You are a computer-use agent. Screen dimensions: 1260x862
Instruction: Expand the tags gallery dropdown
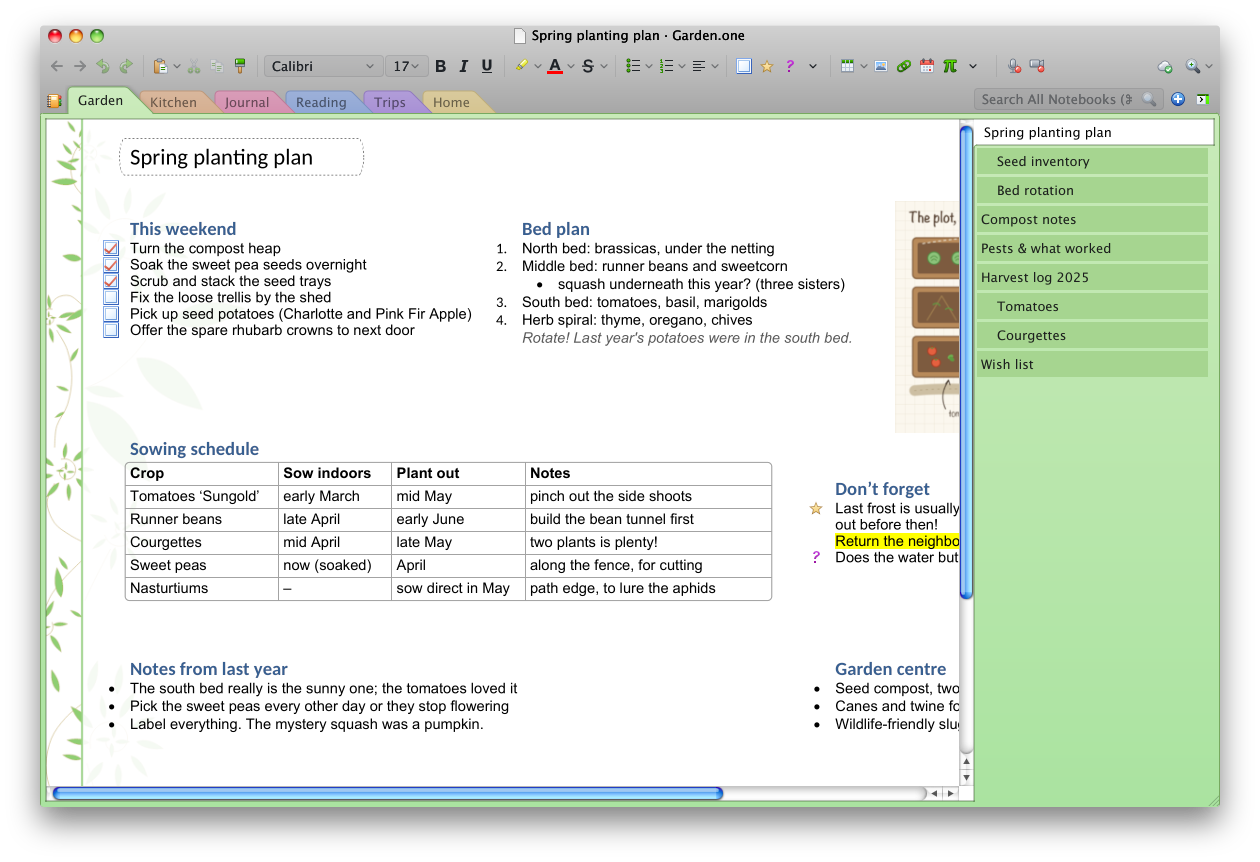tap(813, 67)
